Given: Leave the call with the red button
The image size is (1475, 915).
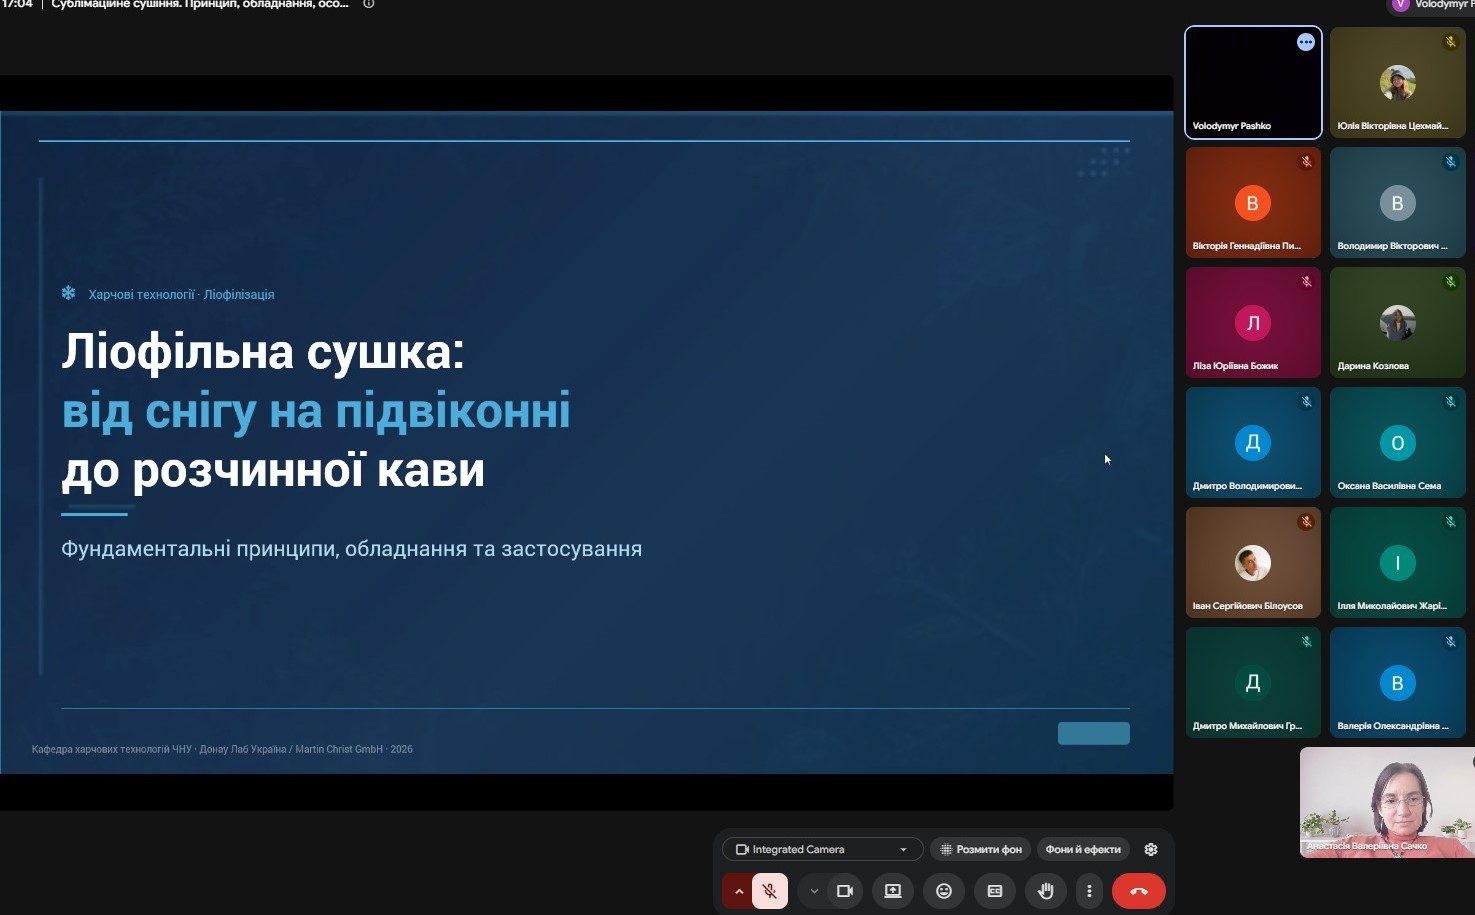Looking at the screenshot, I should click(1139, 891).
